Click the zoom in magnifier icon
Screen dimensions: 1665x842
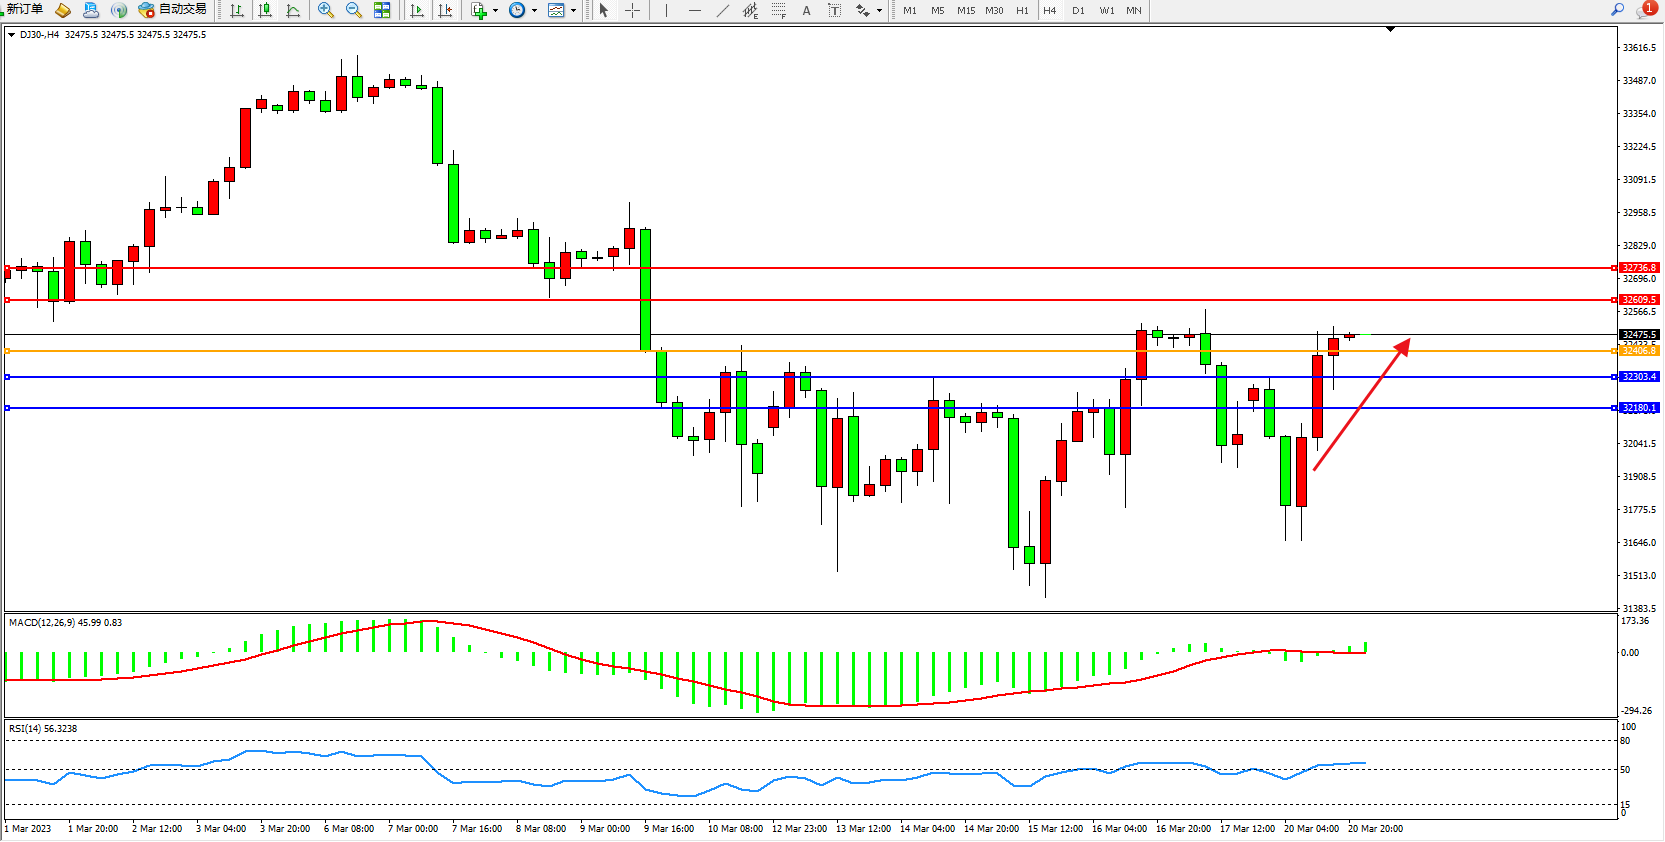(325, 10)
